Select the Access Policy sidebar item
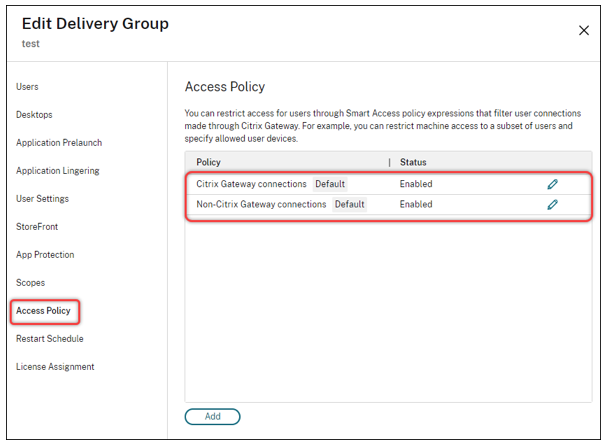 click(x=43, y=311)
